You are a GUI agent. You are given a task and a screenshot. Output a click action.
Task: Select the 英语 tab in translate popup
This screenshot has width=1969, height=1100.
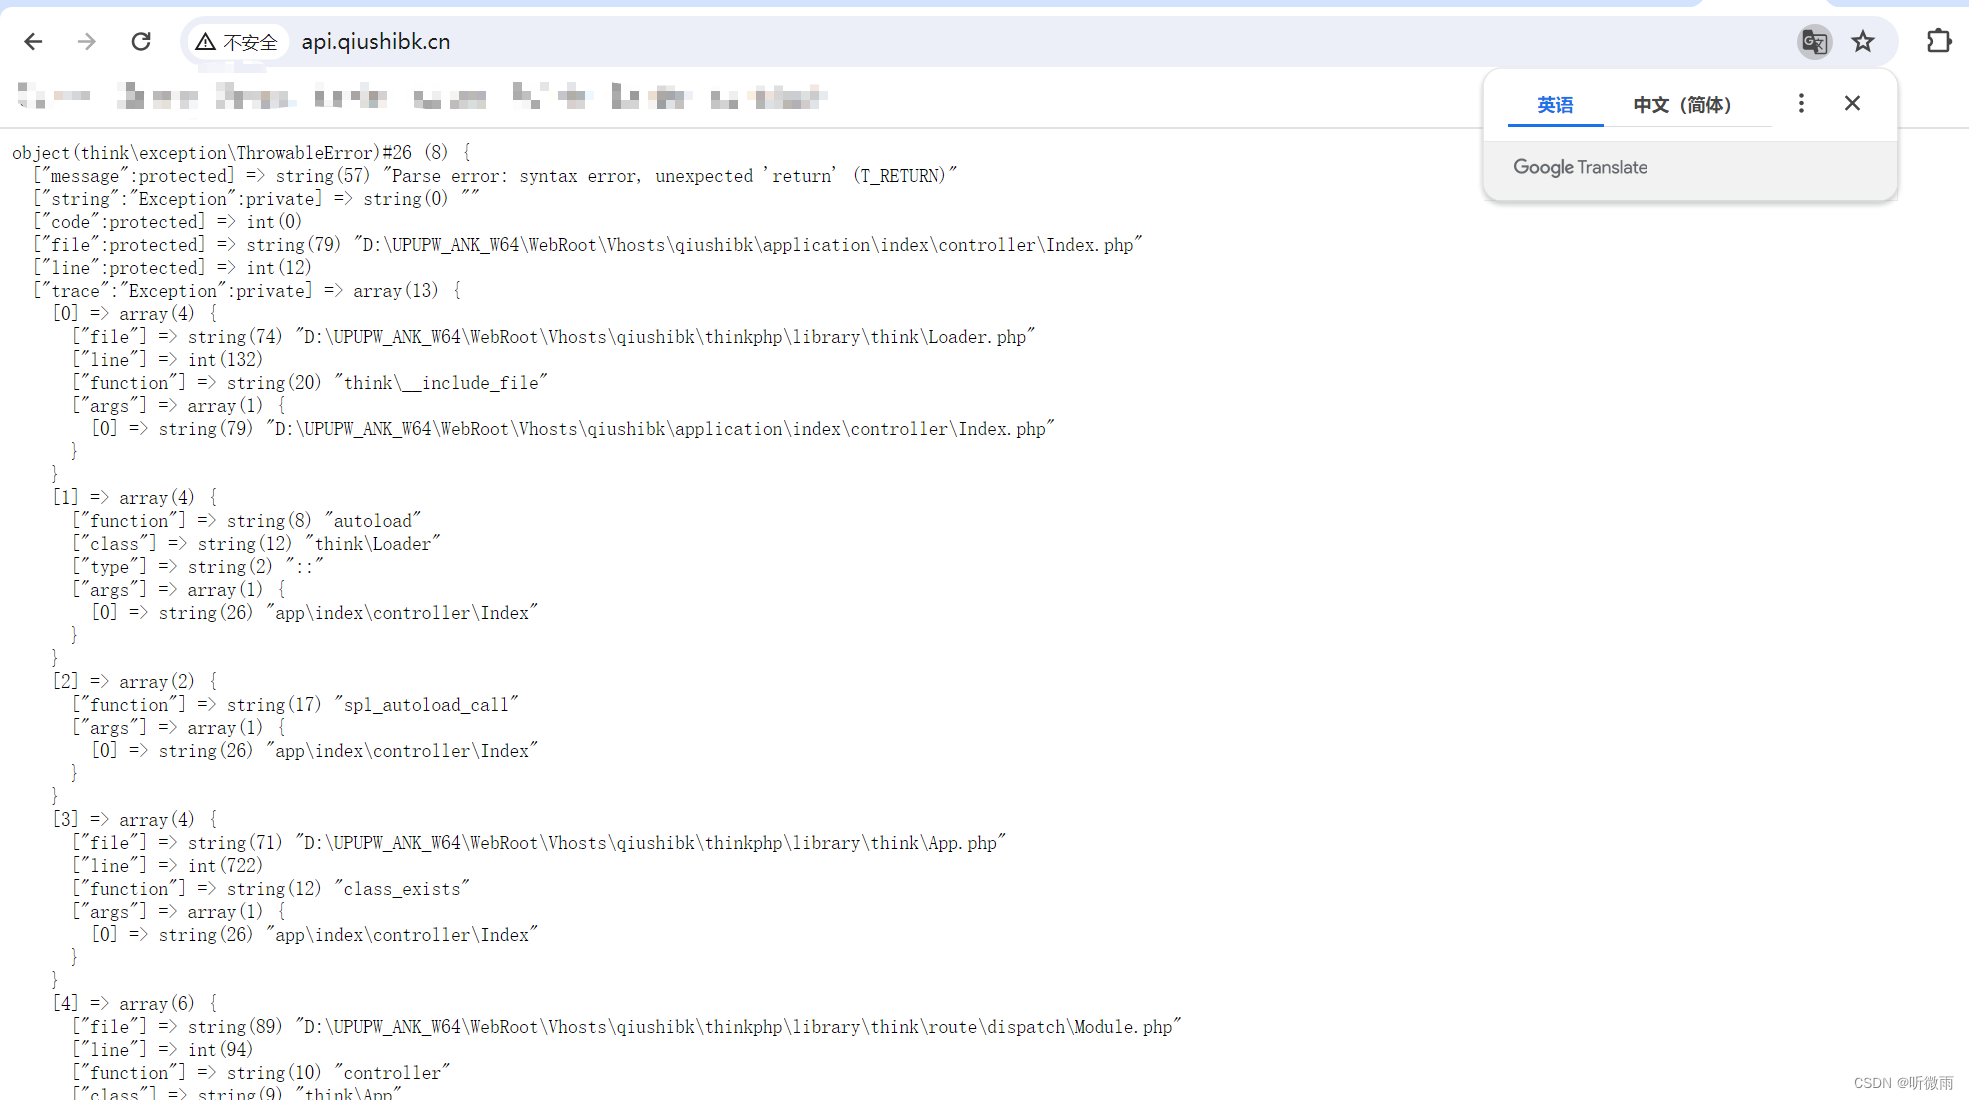coord(1555,105)
